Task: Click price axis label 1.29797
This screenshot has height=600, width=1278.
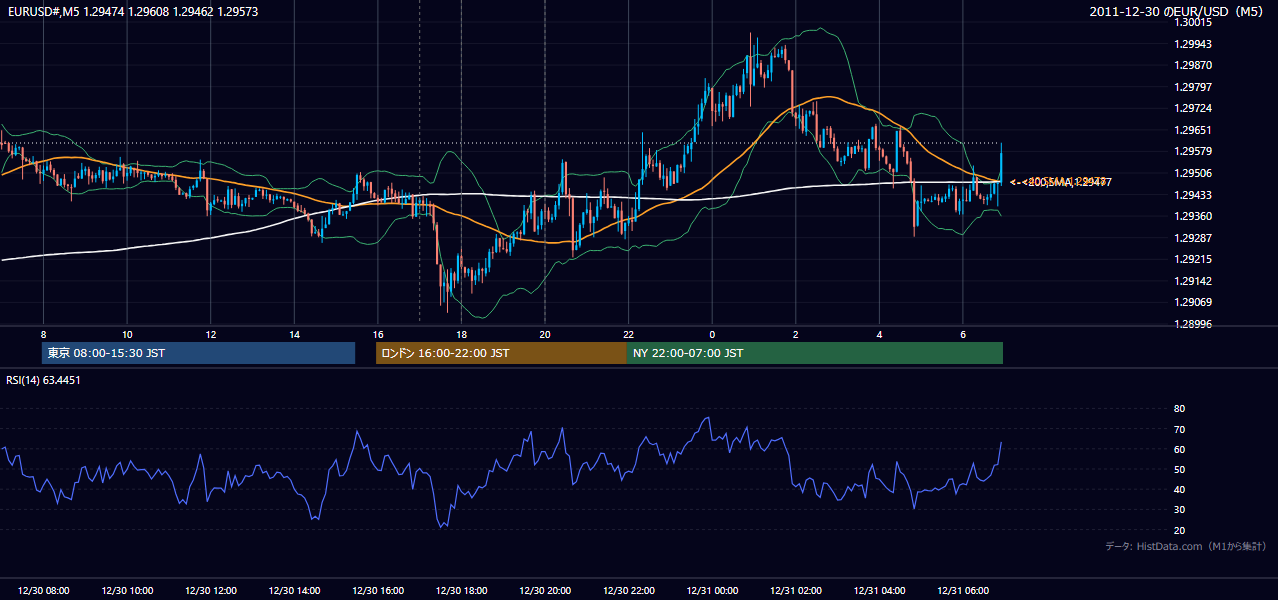Action: pos(1193,87)
